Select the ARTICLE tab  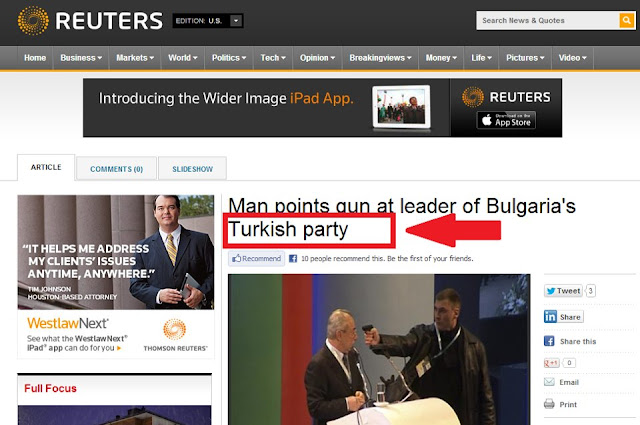point(46,167)
